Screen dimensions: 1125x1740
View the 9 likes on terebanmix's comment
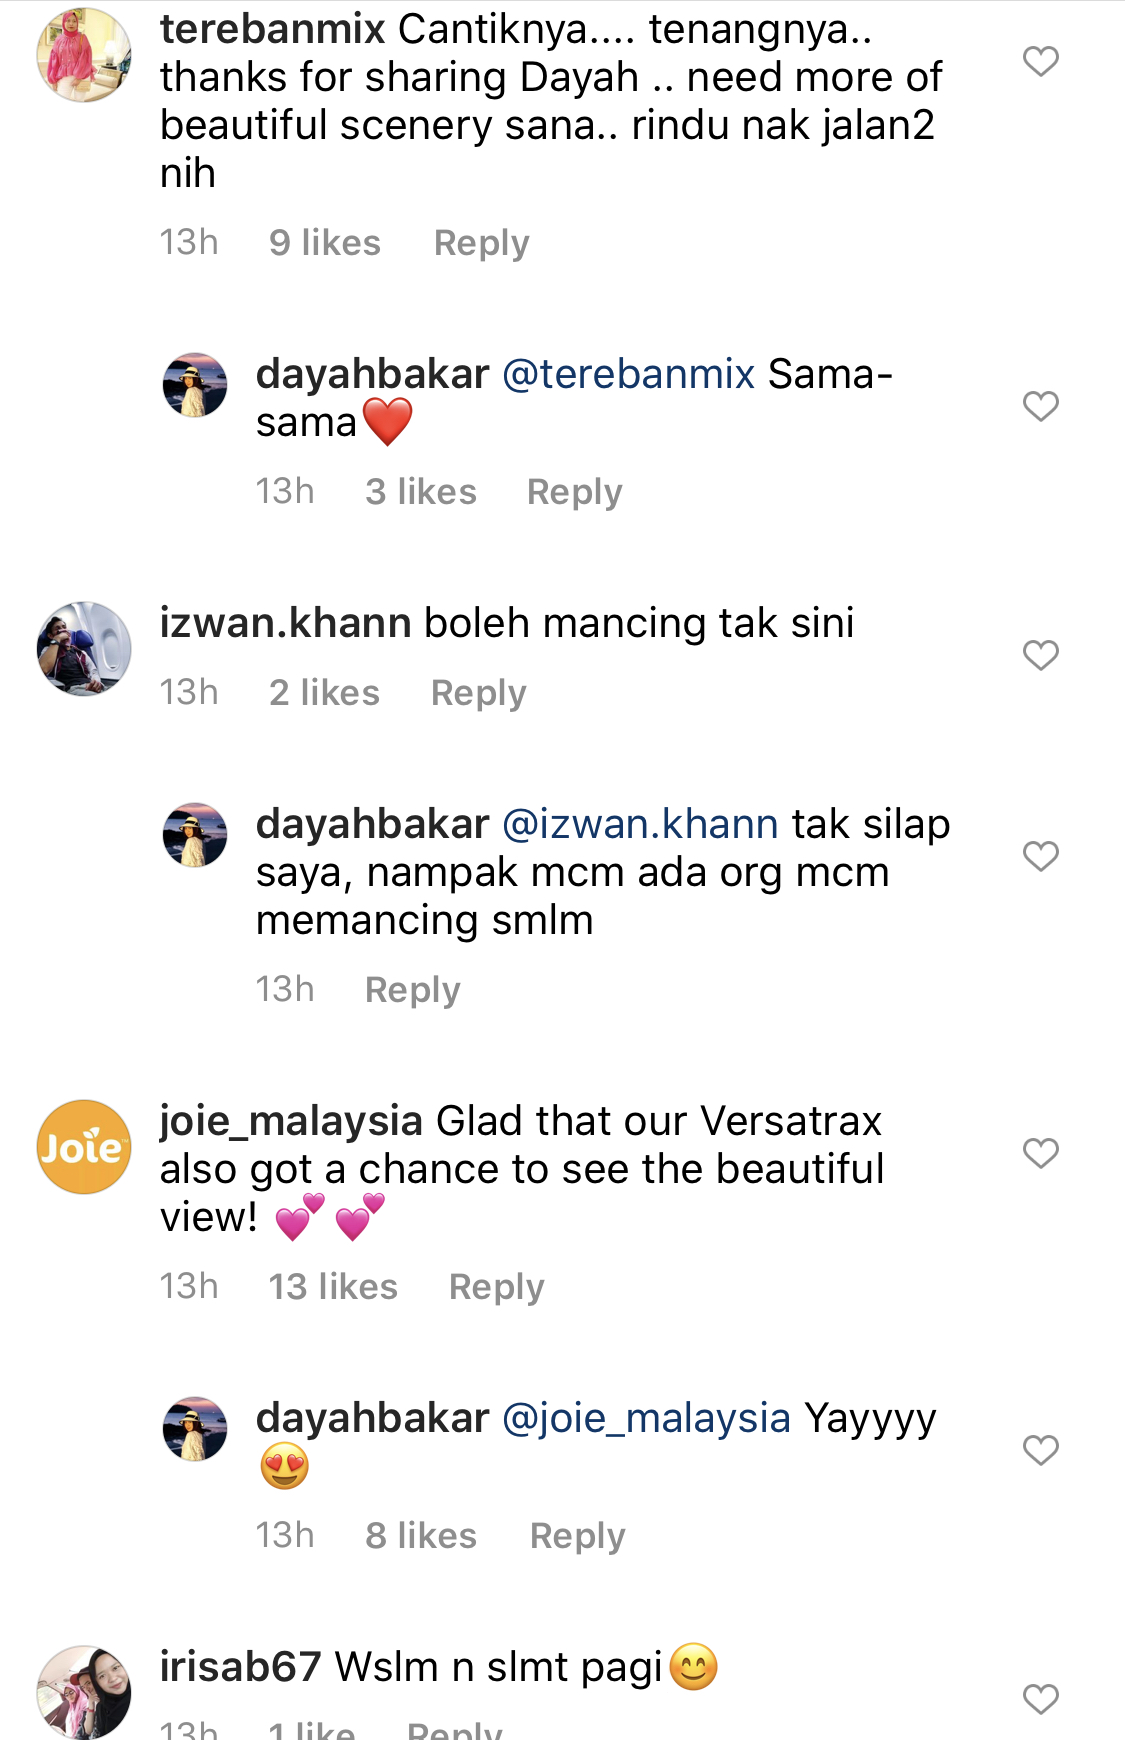point(325,243)
